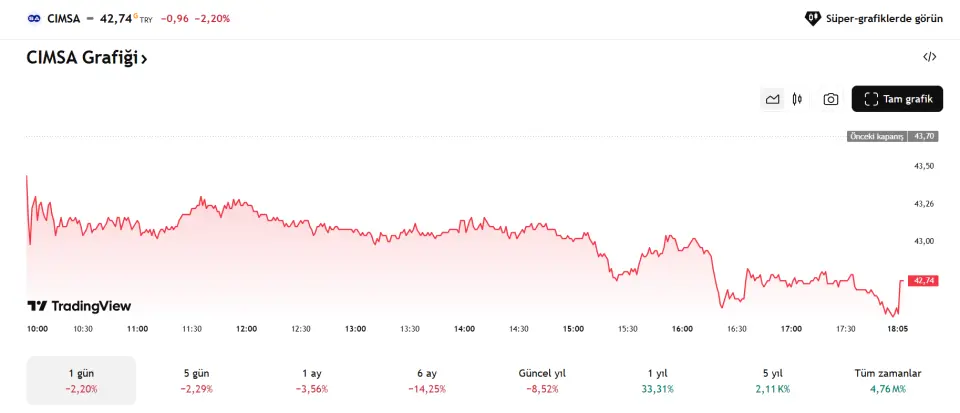
Task: Click the TradingView logo on chart
Action: (x=79, y=306)
